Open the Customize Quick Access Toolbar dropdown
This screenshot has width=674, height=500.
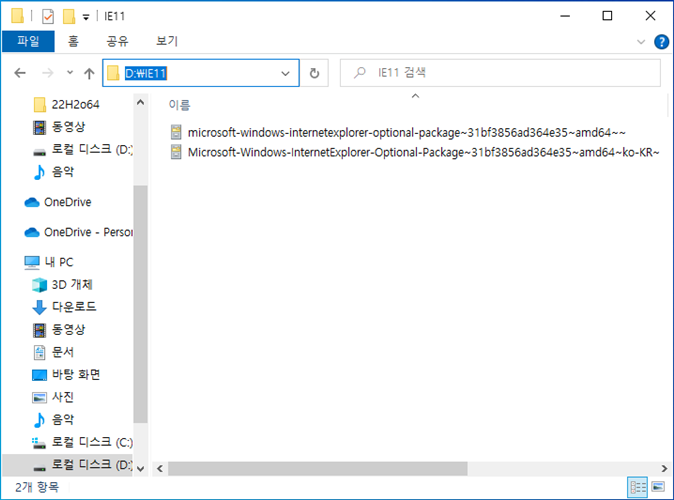(x=86, y=17)
